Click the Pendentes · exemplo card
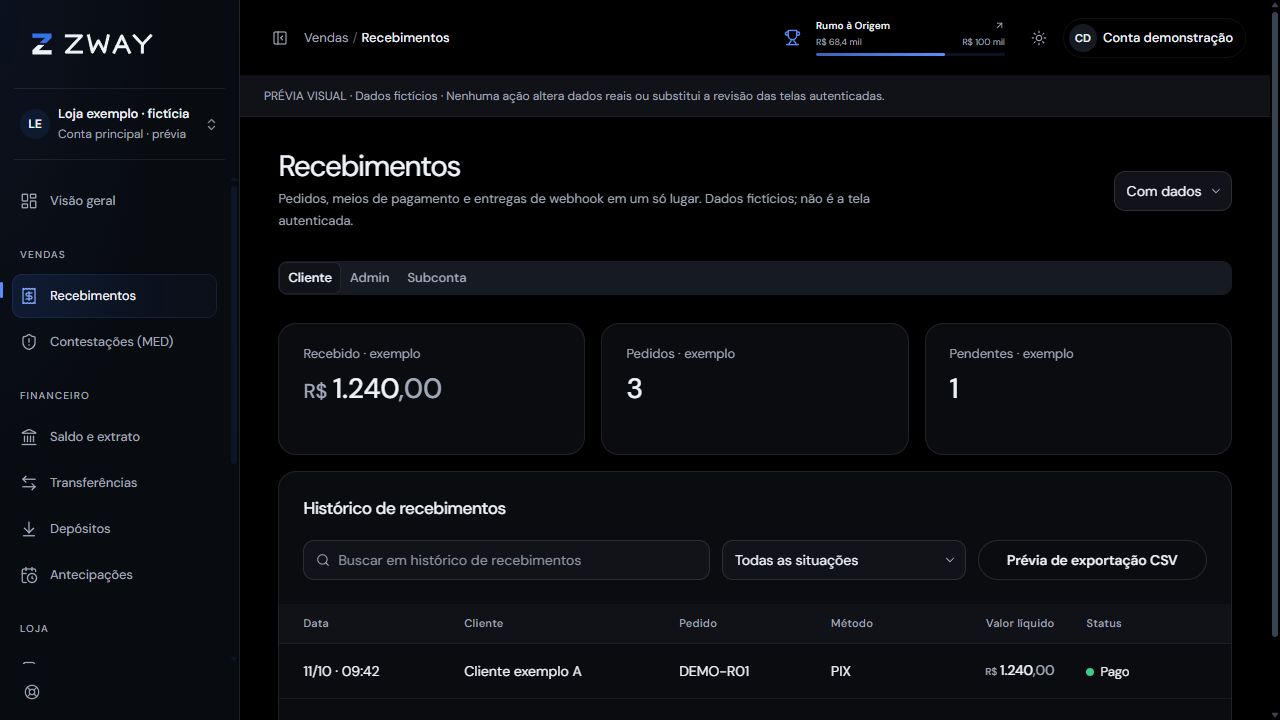Image resolution: width=1280 pixels, height=720 pixels. point(1078,389)
